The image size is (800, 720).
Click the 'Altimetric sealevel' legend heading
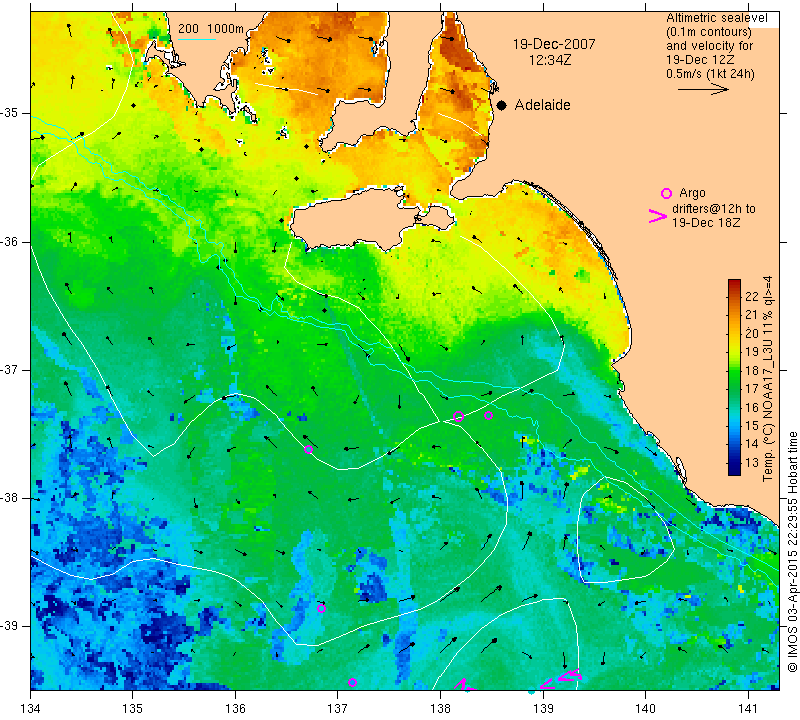(716, 18)
